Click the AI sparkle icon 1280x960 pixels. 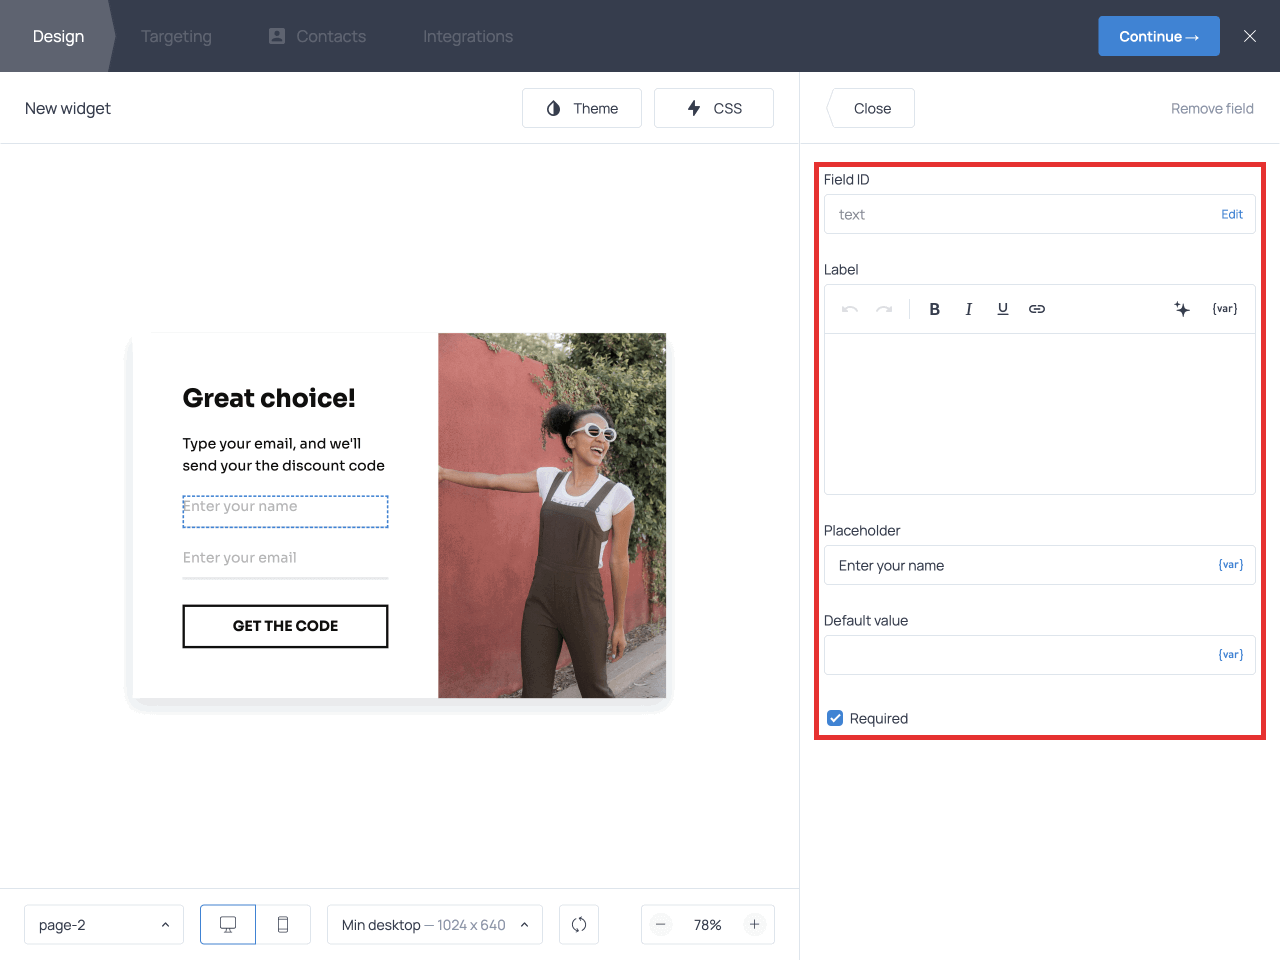pos(1182,309)
